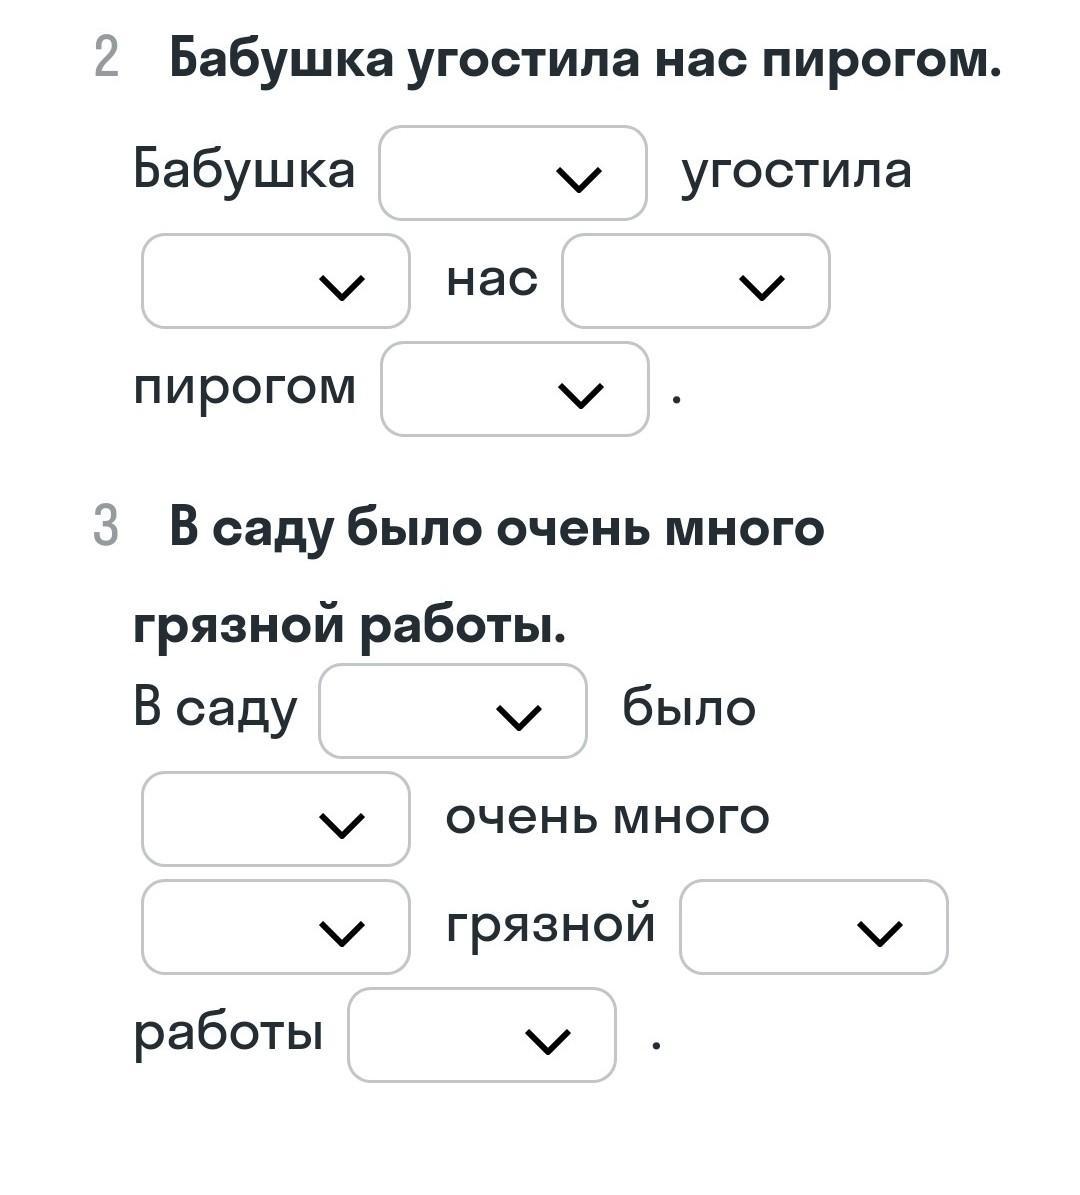Click the question number 2
Screen dimensions: 1080x1195
click(x=106, y=59)
